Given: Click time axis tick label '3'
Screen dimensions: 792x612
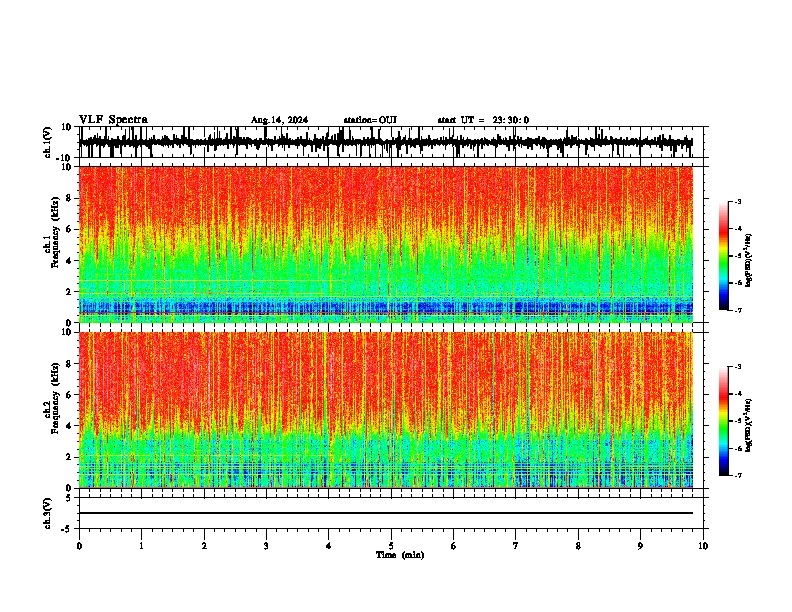Looking at the screenshot, I should pyautogui.click(x=266, y=546).
